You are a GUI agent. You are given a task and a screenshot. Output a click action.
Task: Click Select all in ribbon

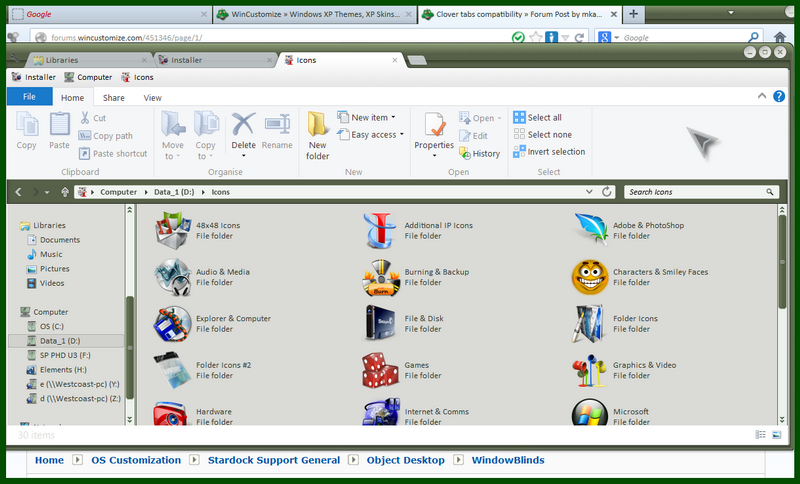(x=538, y=117)
